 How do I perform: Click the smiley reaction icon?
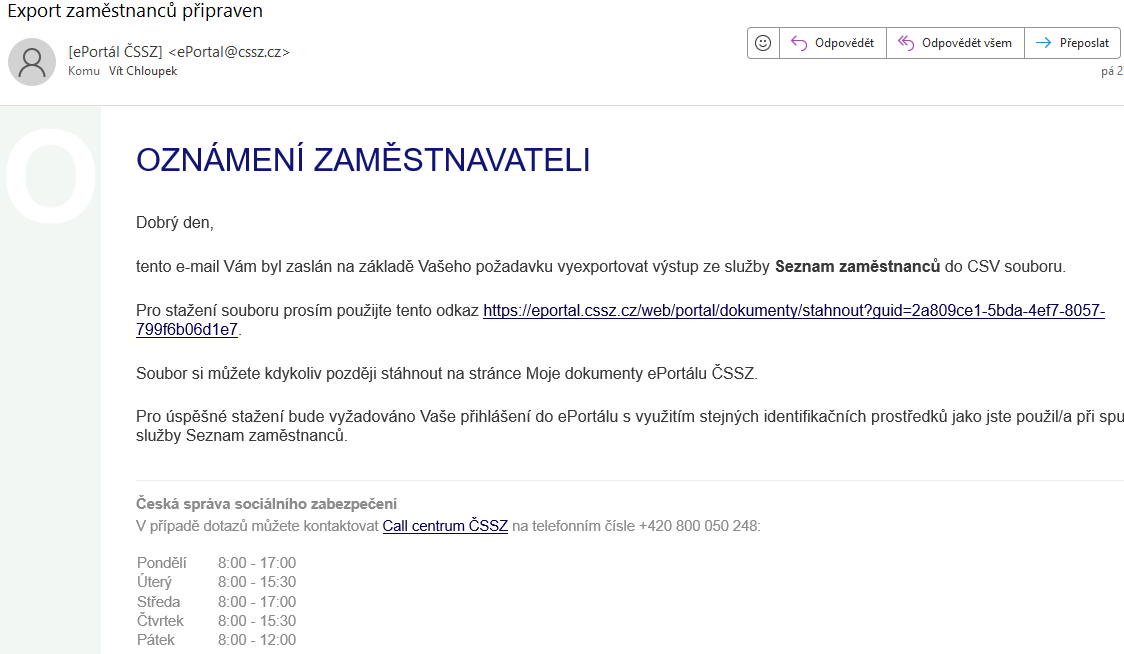(x=763, y=43)
